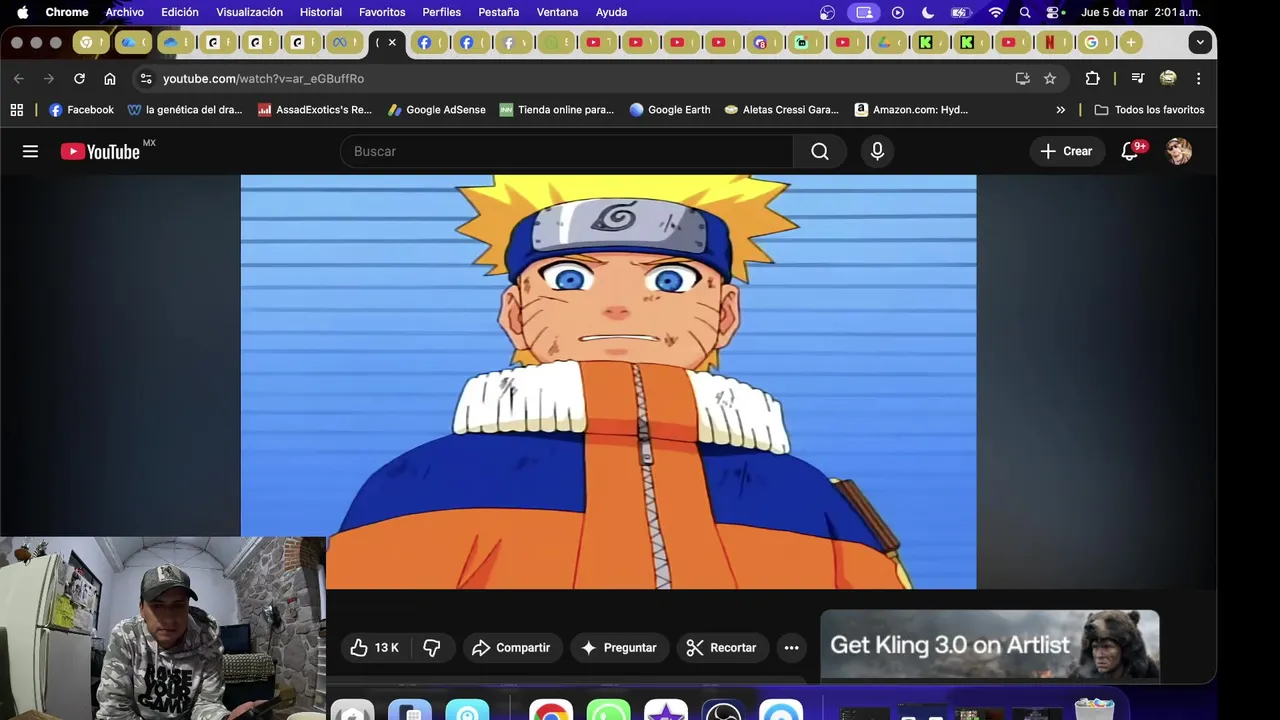Viewport: 1280px width, 720px height.
Task: Open the Chrome application menu
Action: coord(67,12)
